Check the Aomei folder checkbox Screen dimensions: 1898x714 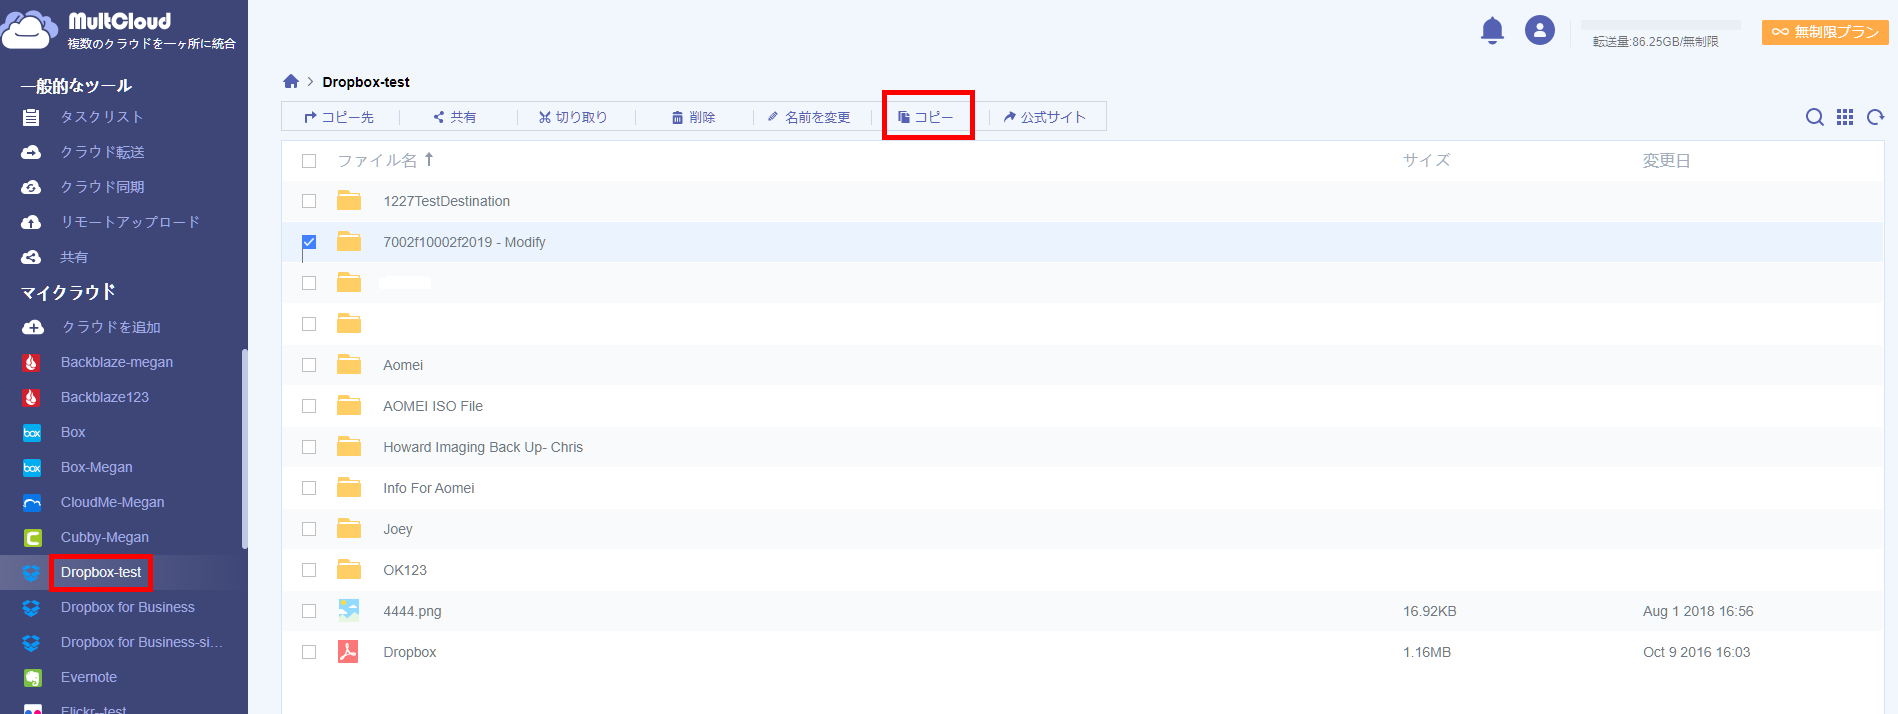[309, 365]
